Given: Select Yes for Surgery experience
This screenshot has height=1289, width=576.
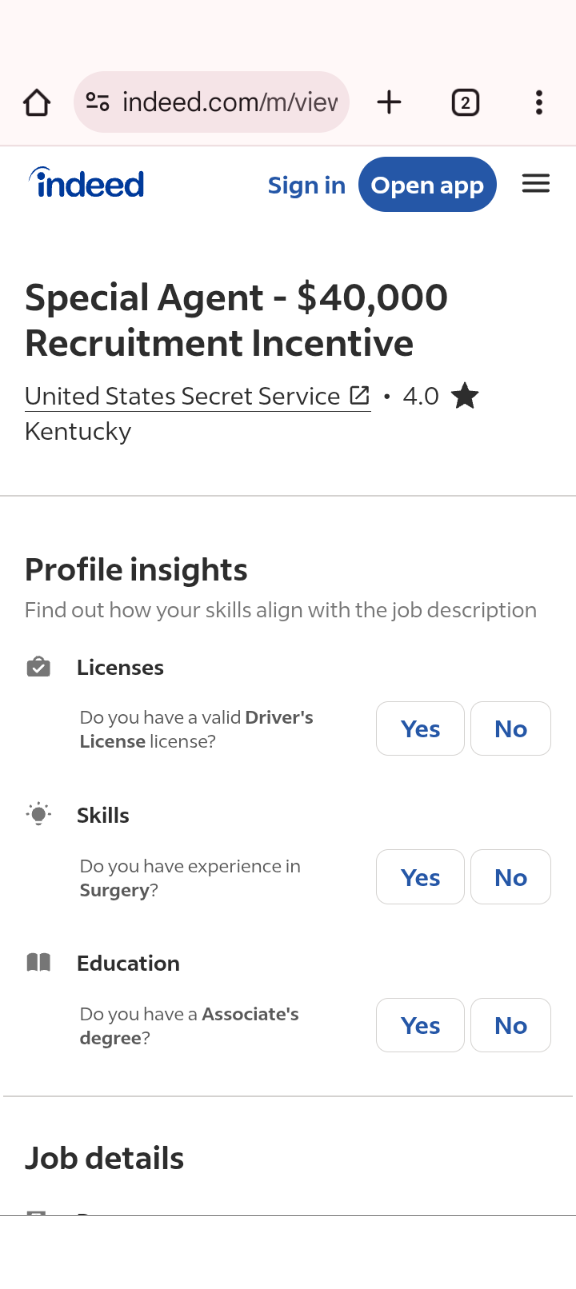Looking at the screenshot, I should [420, 877].
